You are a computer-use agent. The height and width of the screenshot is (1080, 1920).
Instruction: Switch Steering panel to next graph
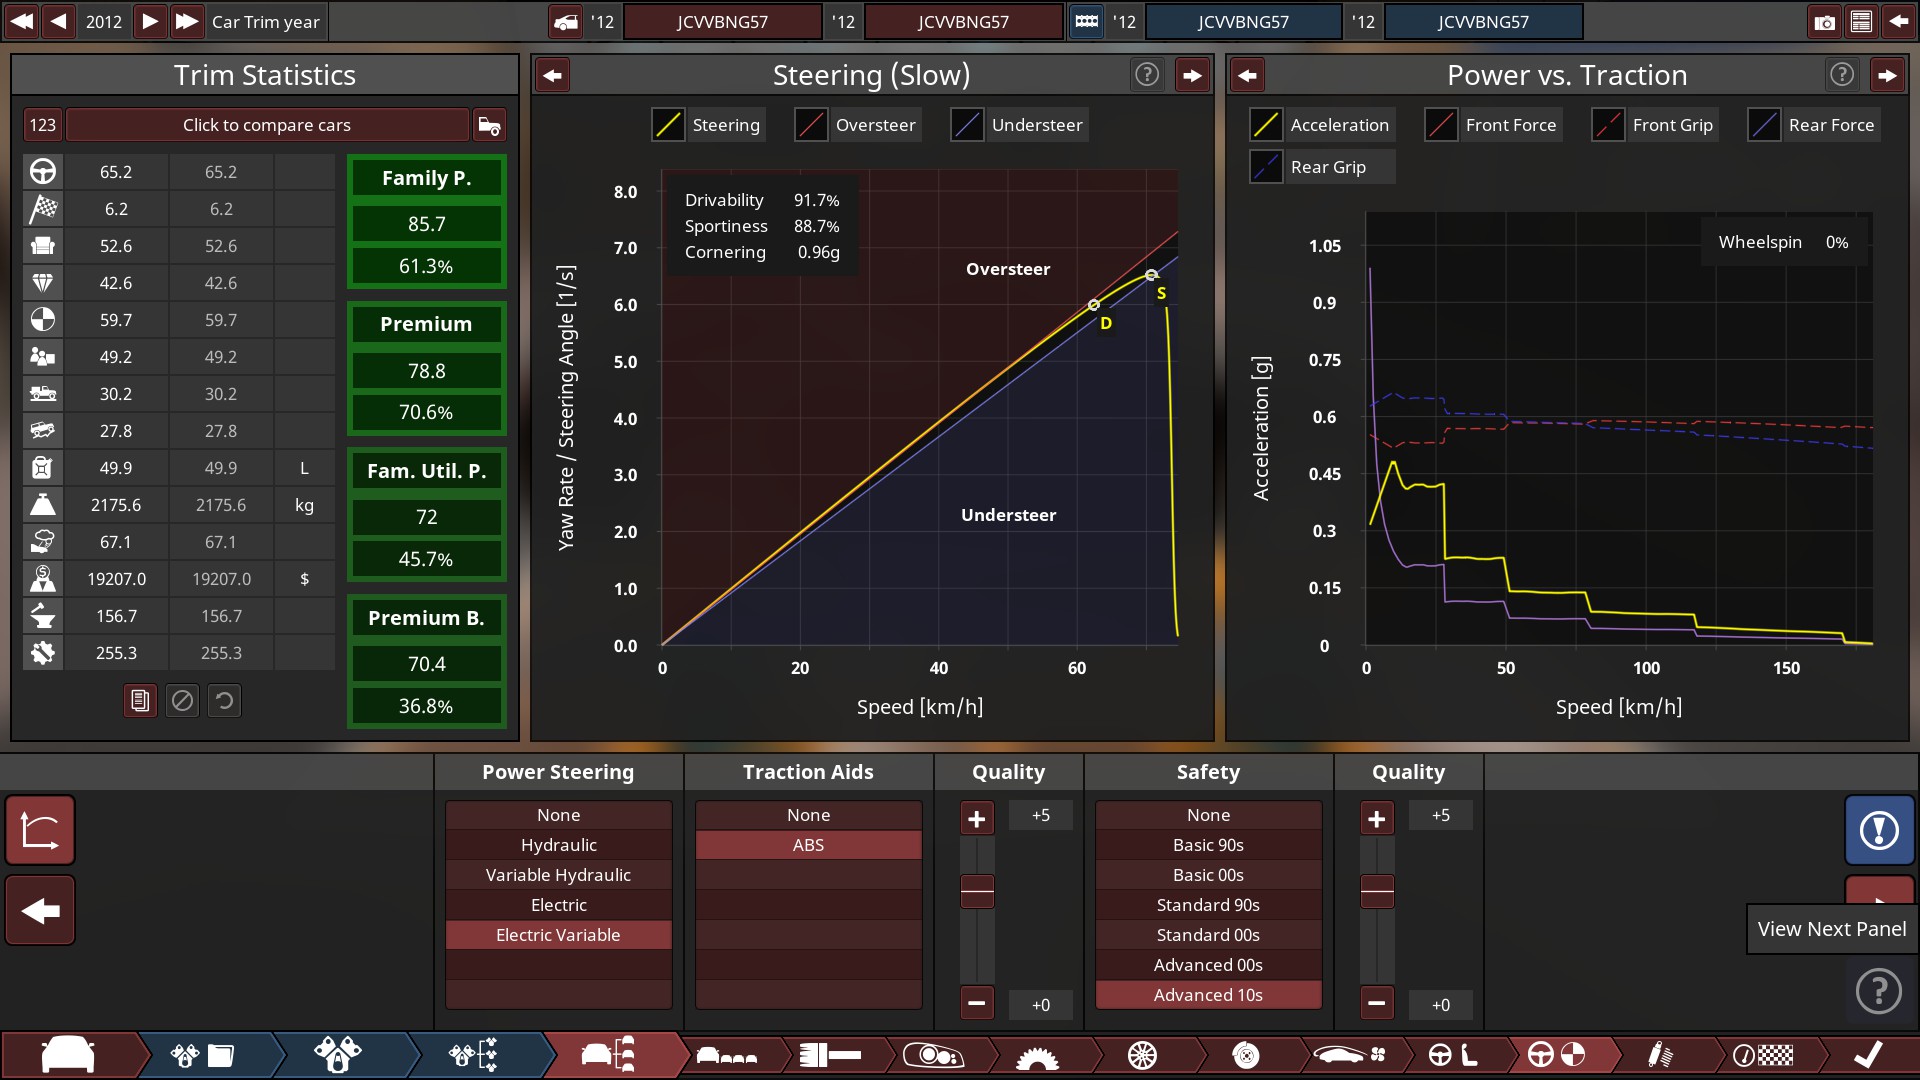[1192, 75]
